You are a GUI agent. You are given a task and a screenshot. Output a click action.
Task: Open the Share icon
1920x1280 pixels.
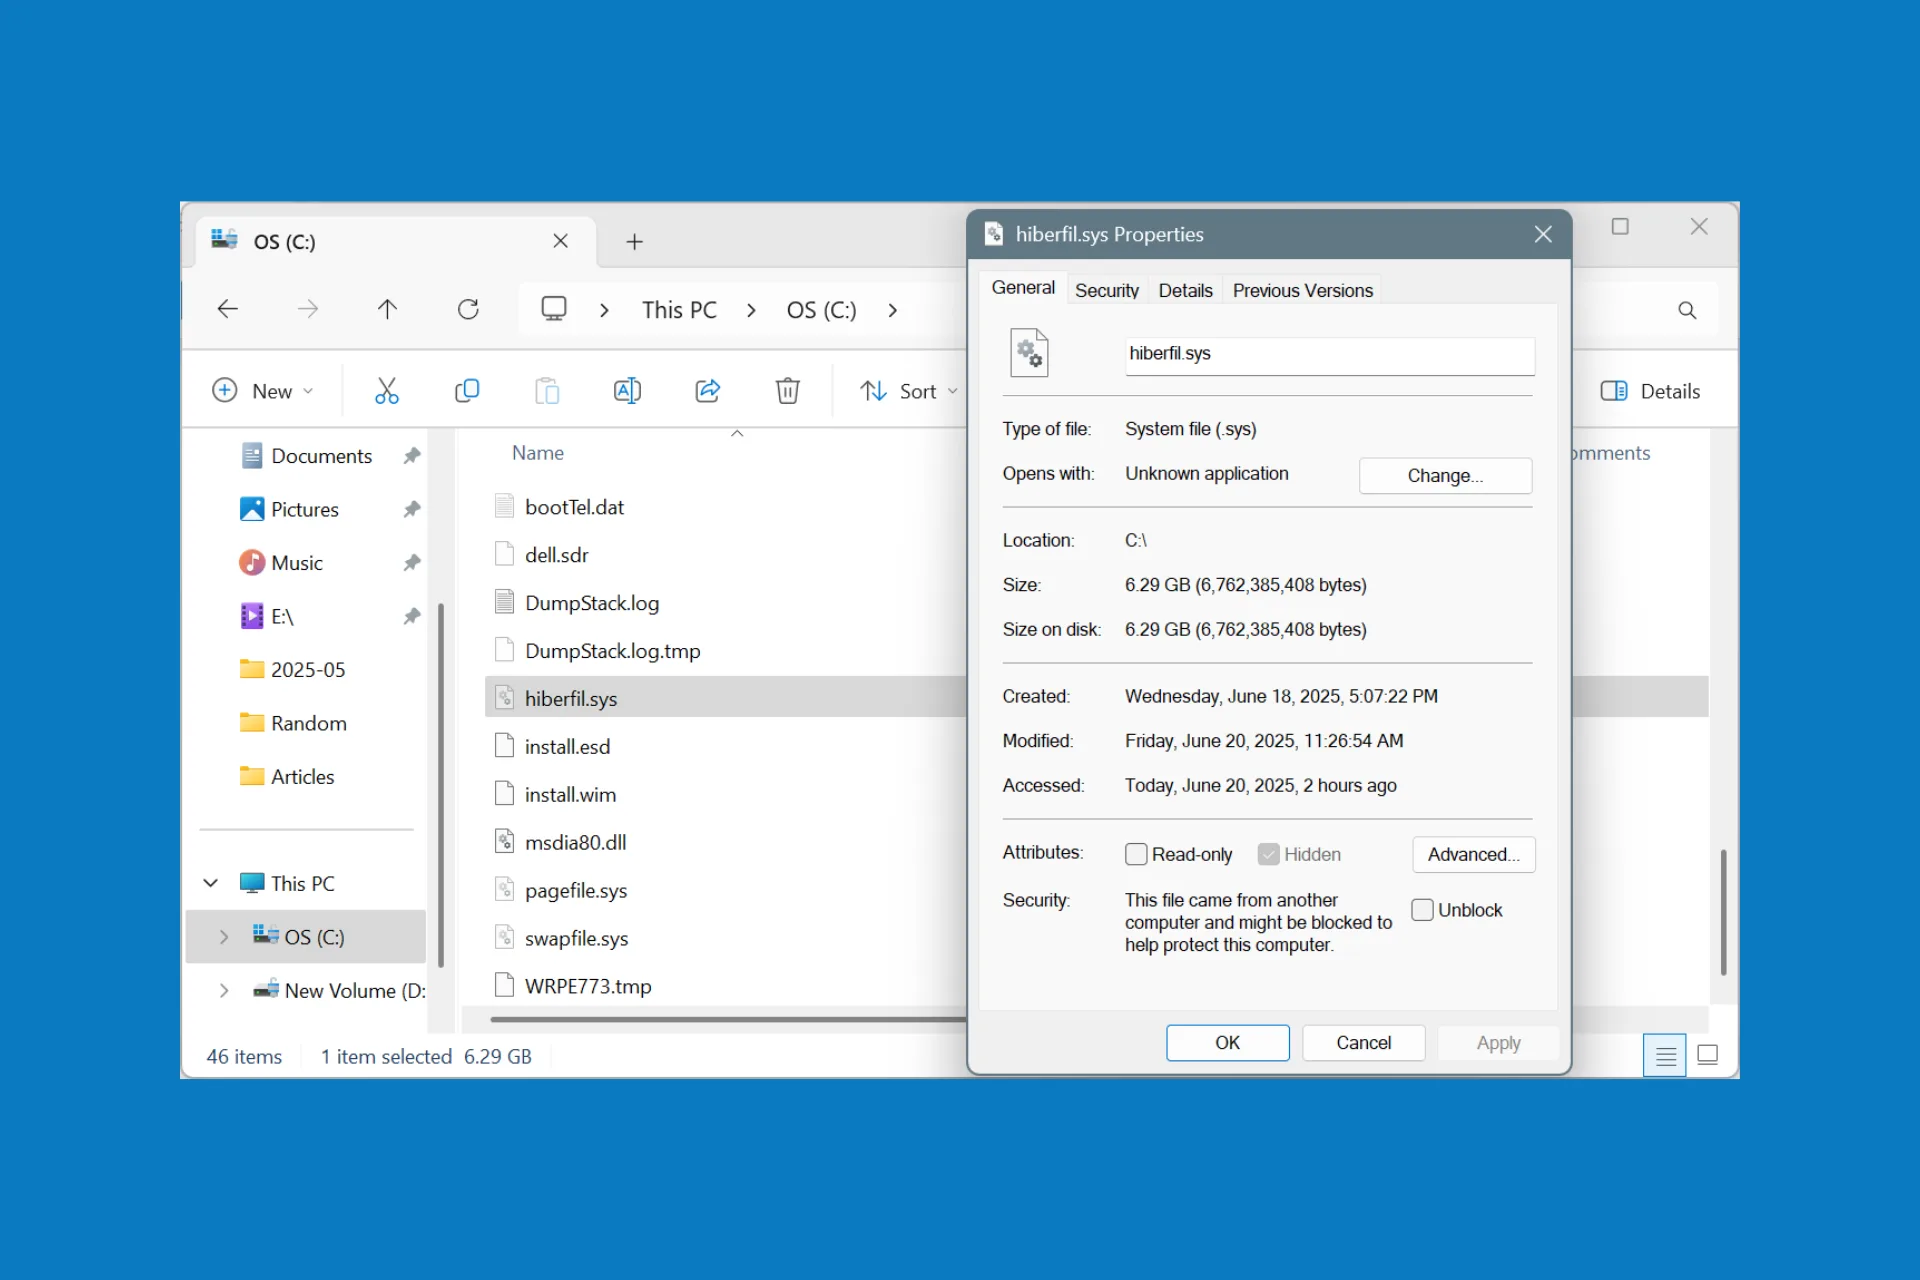click(x=707, y=390)
